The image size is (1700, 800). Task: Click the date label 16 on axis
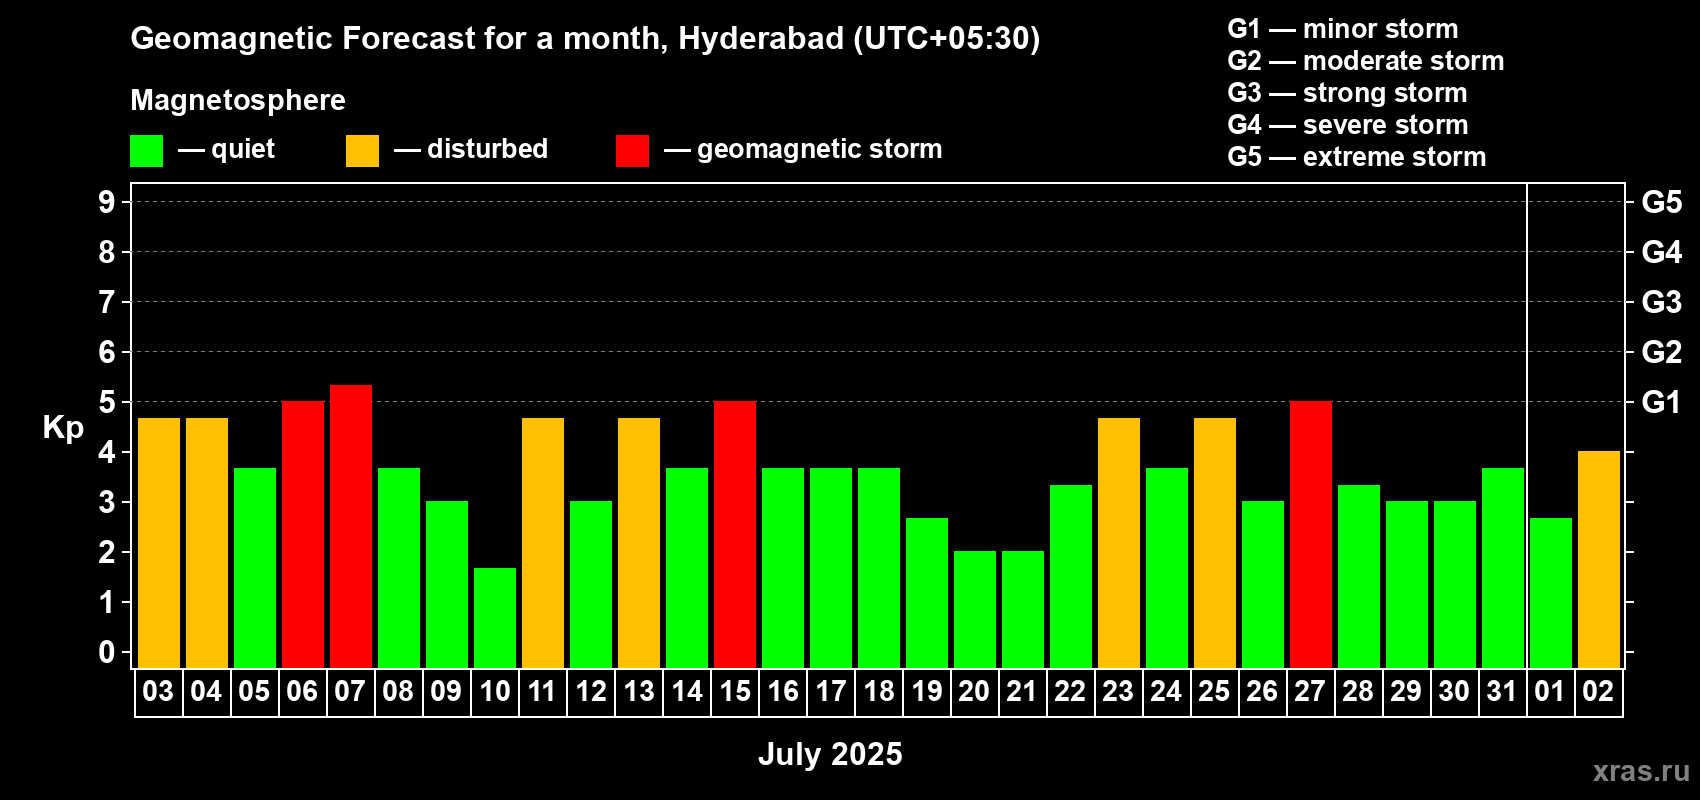pos(783,691)
